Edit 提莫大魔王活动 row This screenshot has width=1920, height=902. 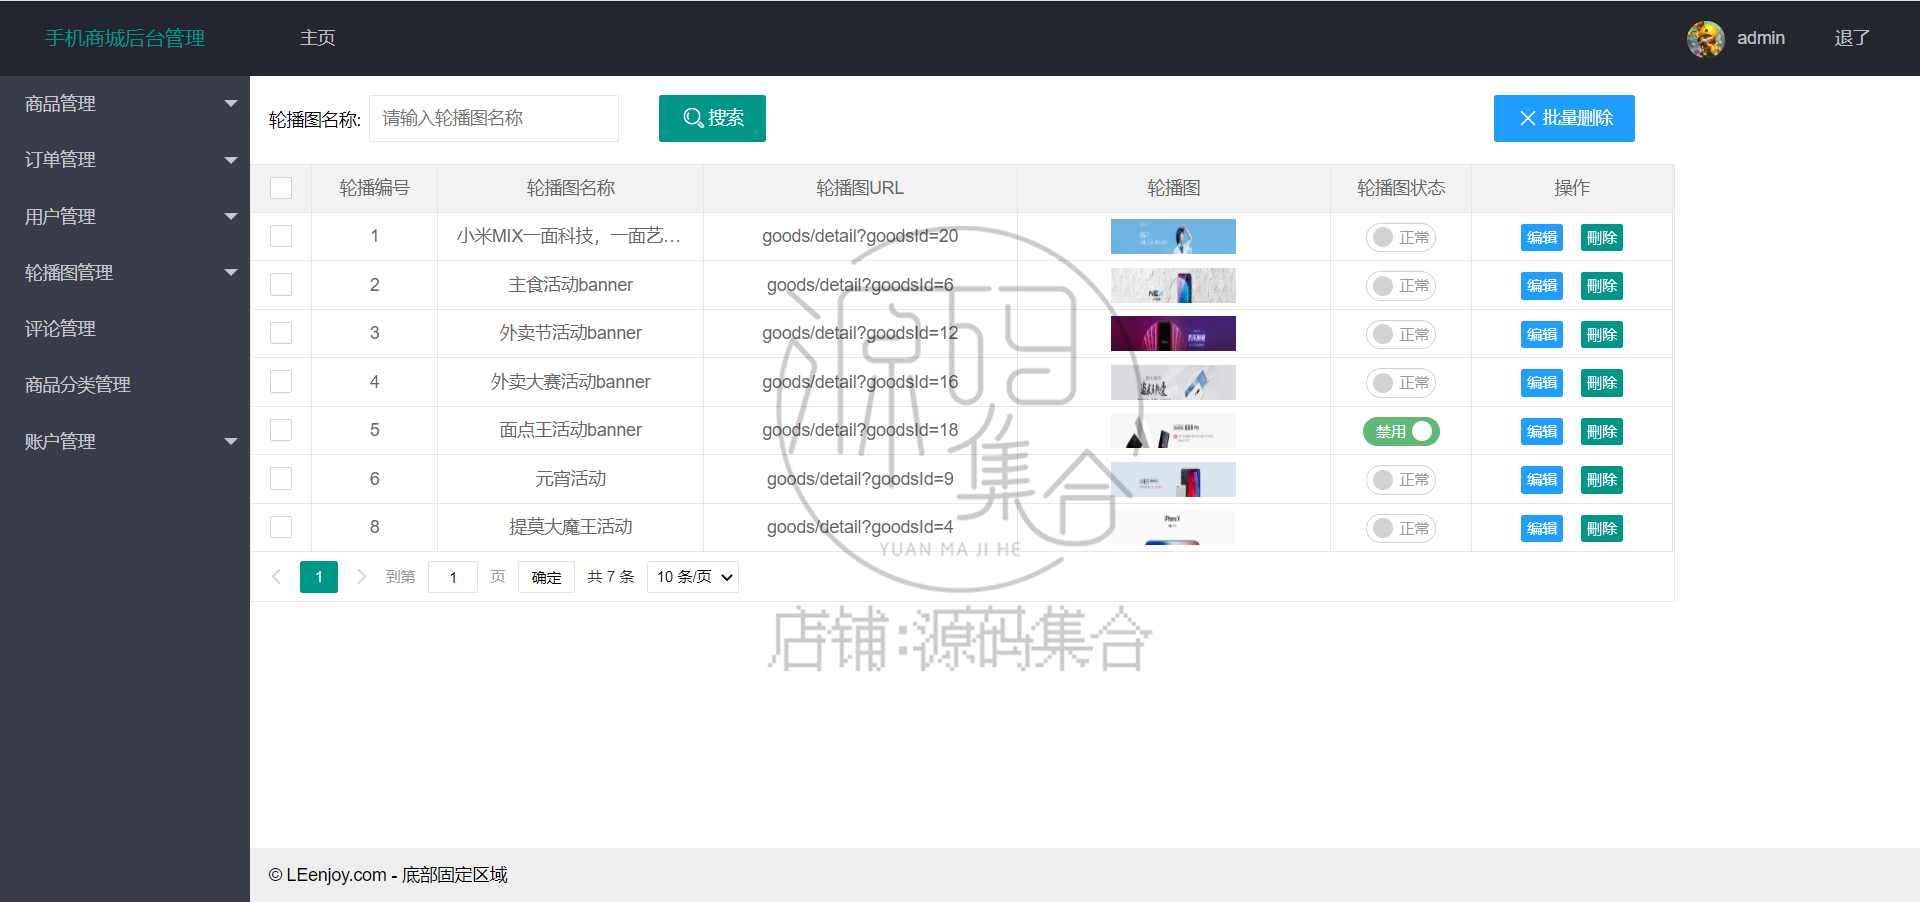1542,529
